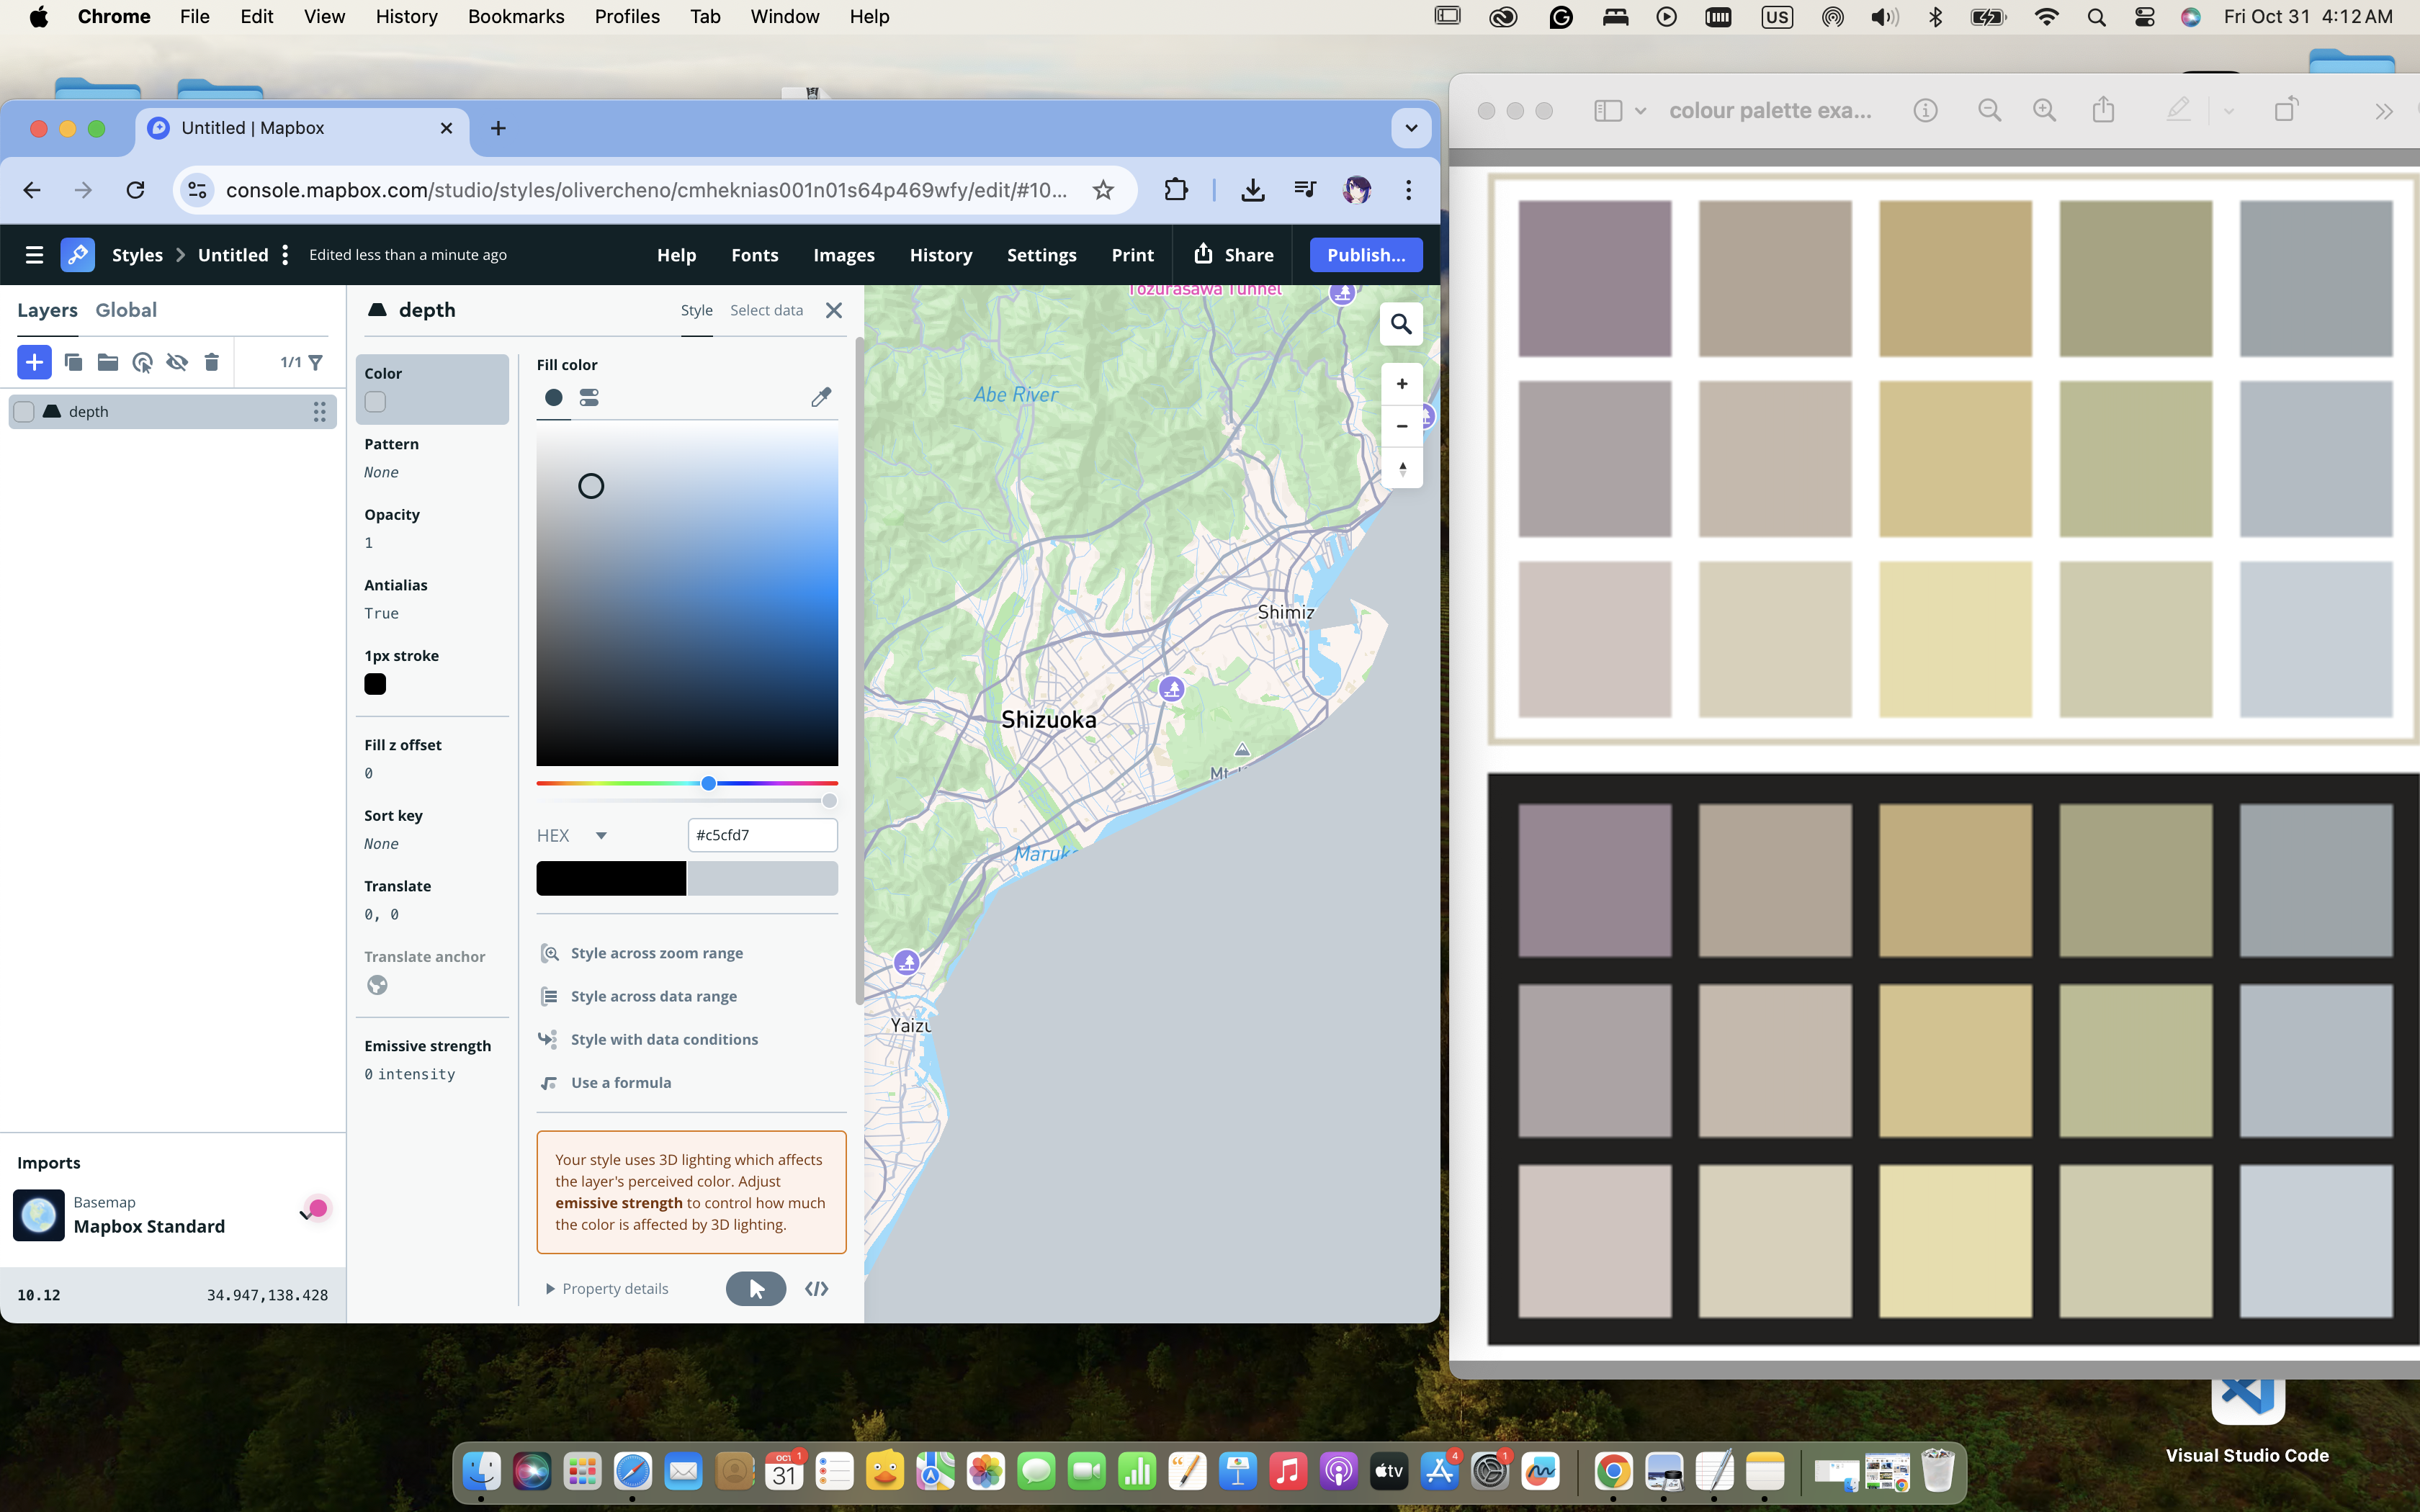Image resolution: width=2420 pixels, height=1512 pixels.
Task: Group layers with the folder icon
Action: tap(108, 362)
